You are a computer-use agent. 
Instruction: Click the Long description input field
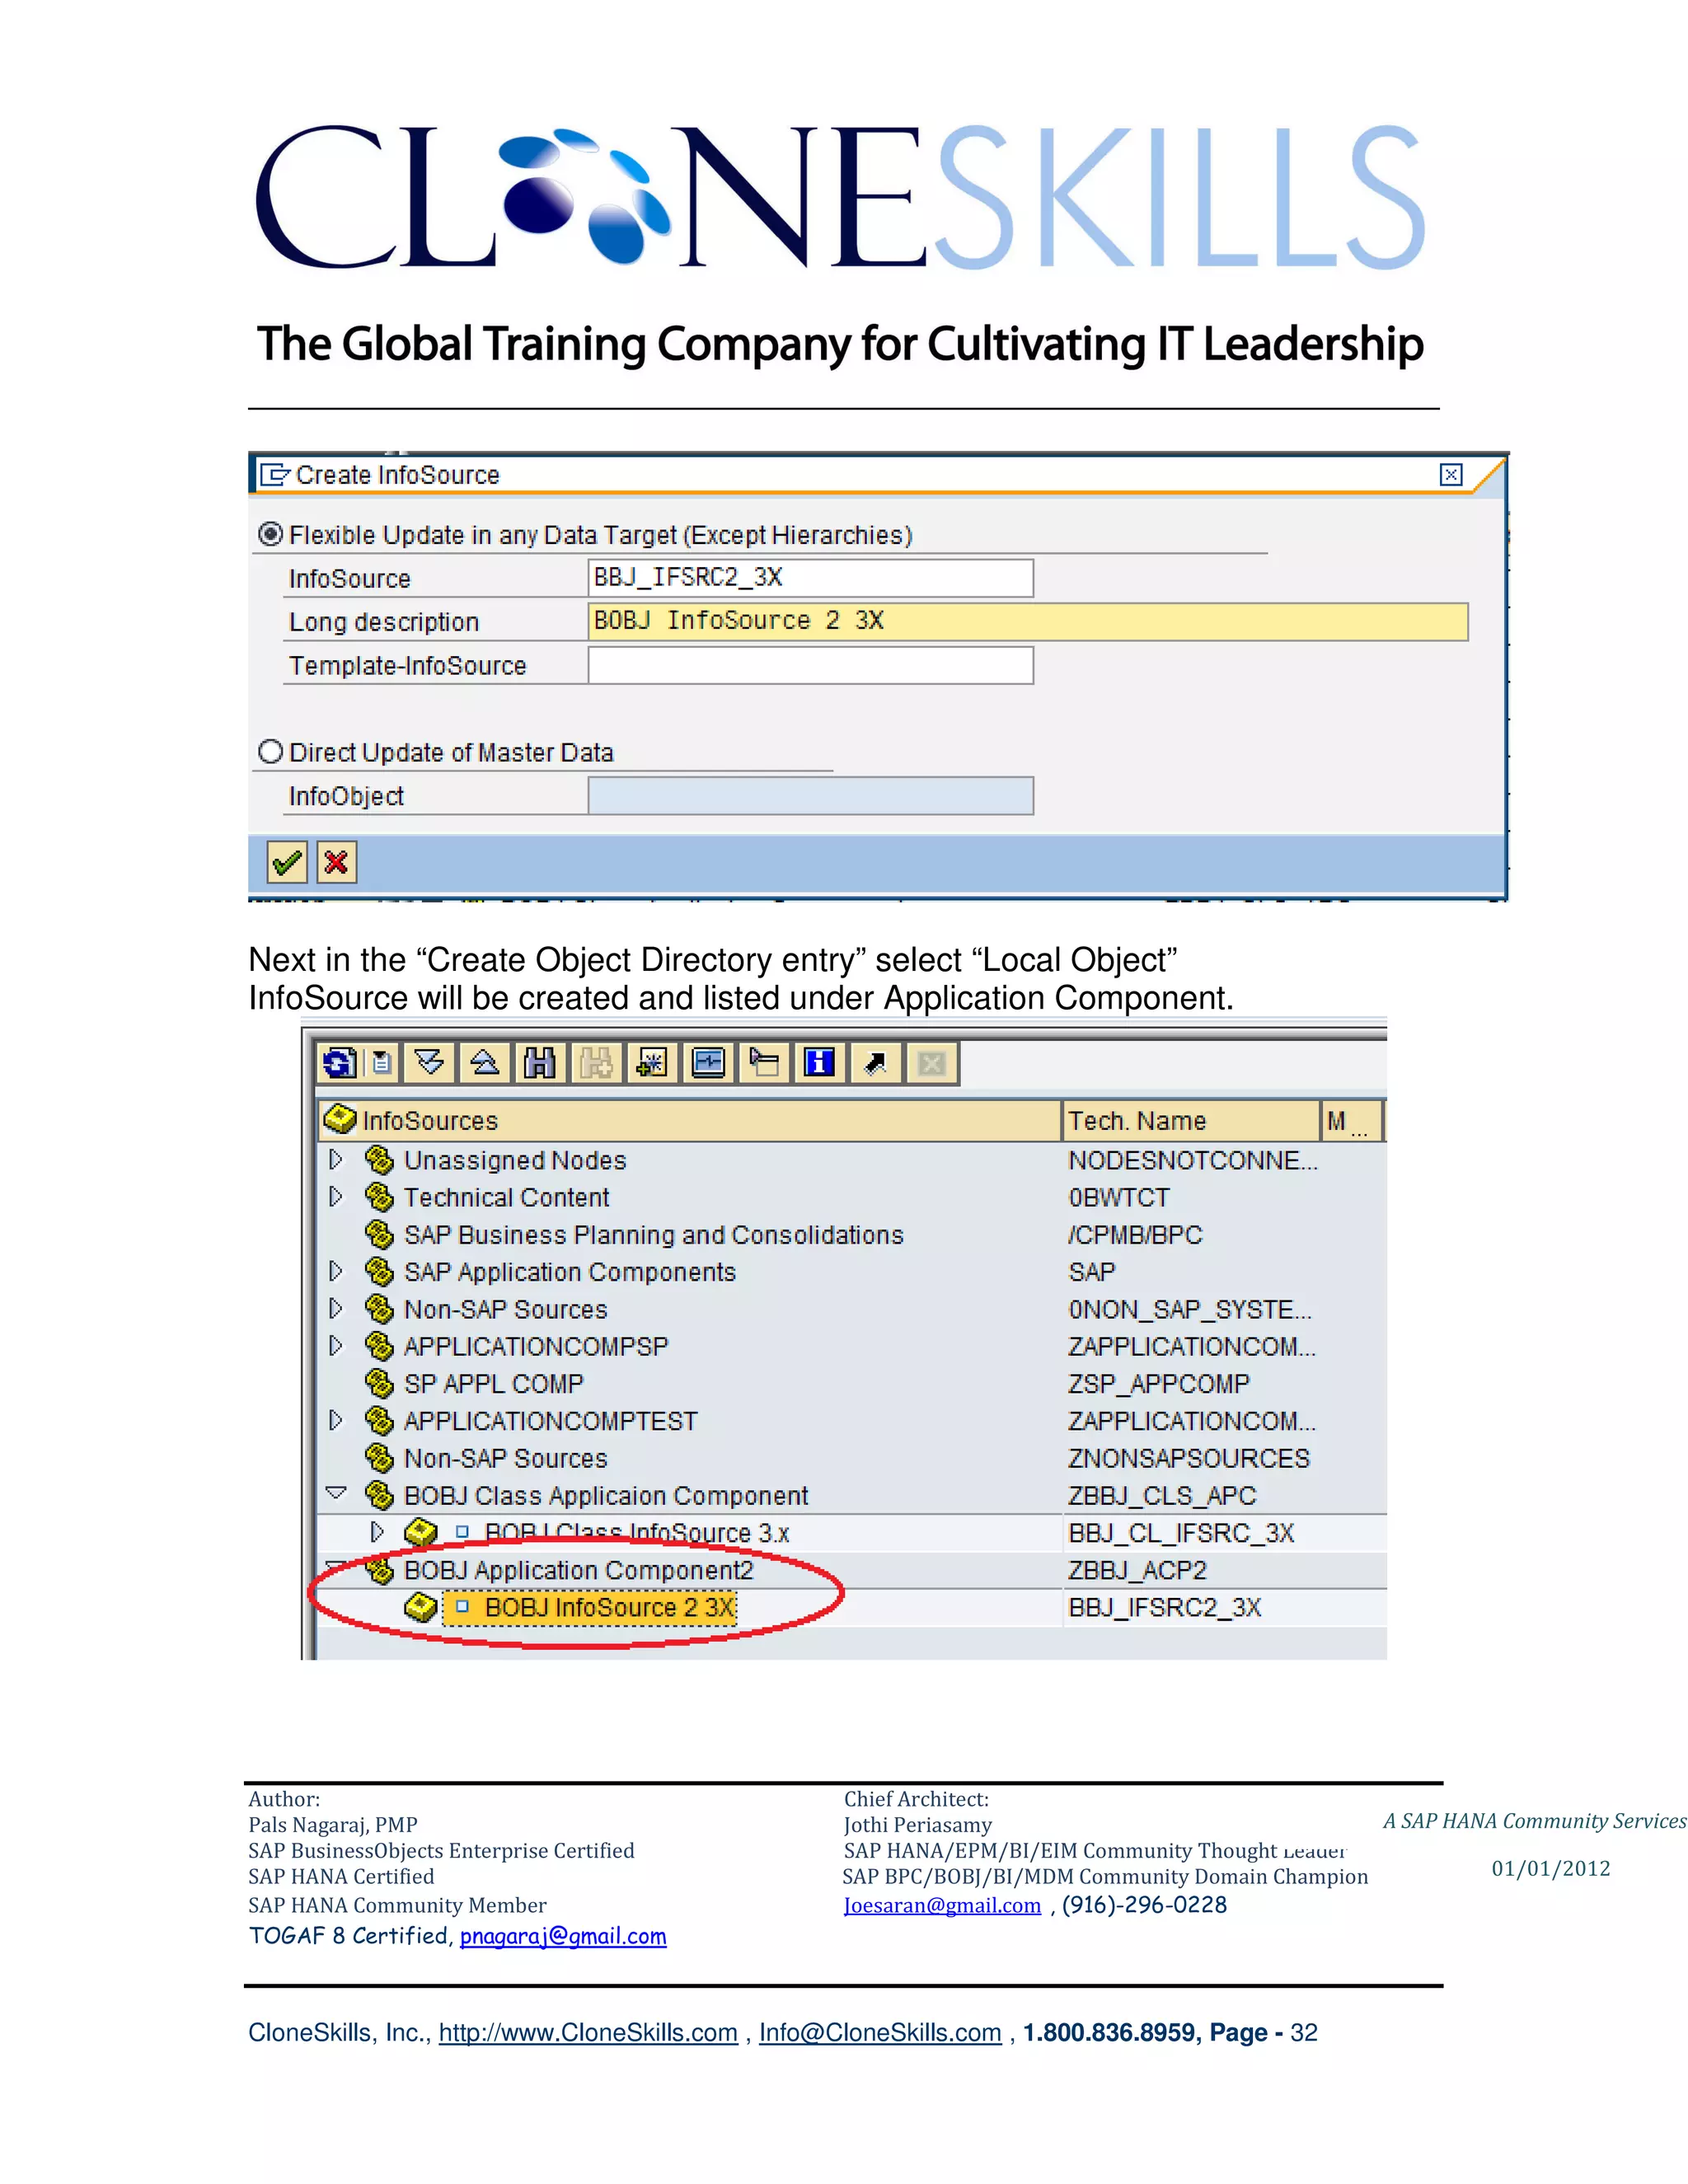pyautogui.click(x=1028, y=621)
